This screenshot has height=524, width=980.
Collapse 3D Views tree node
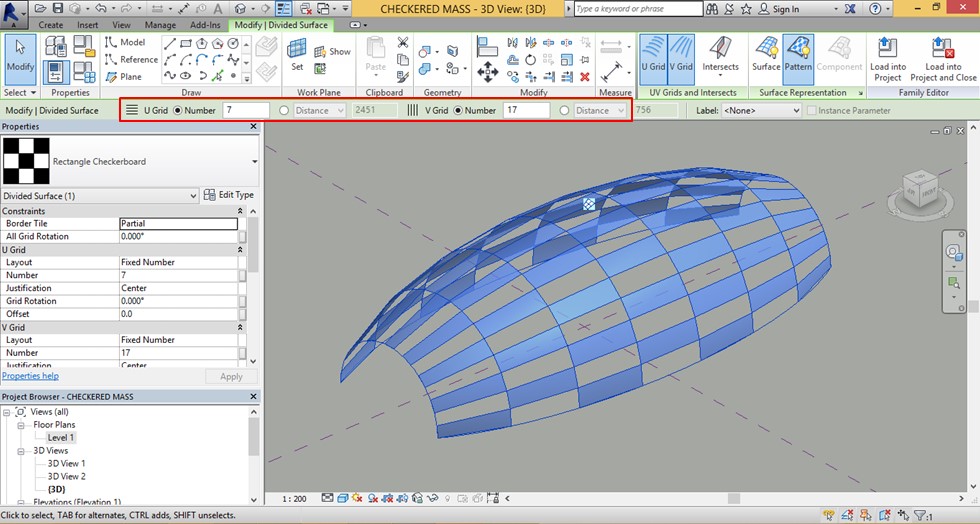coord(21,451)
